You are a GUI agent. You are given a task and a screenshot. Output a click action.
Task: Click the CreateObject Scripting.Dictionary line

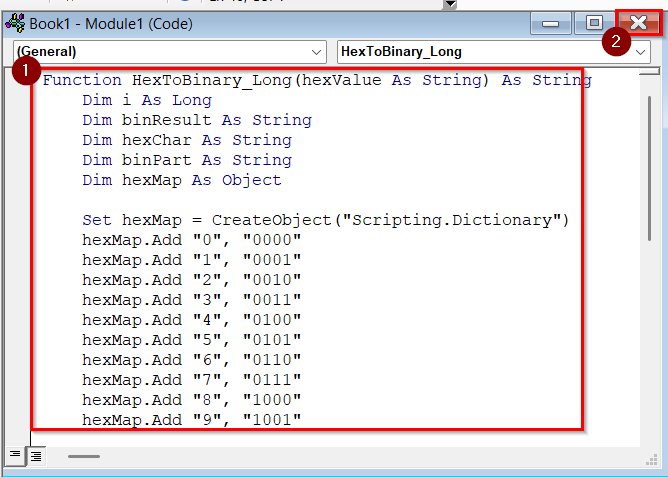(326, 221)
